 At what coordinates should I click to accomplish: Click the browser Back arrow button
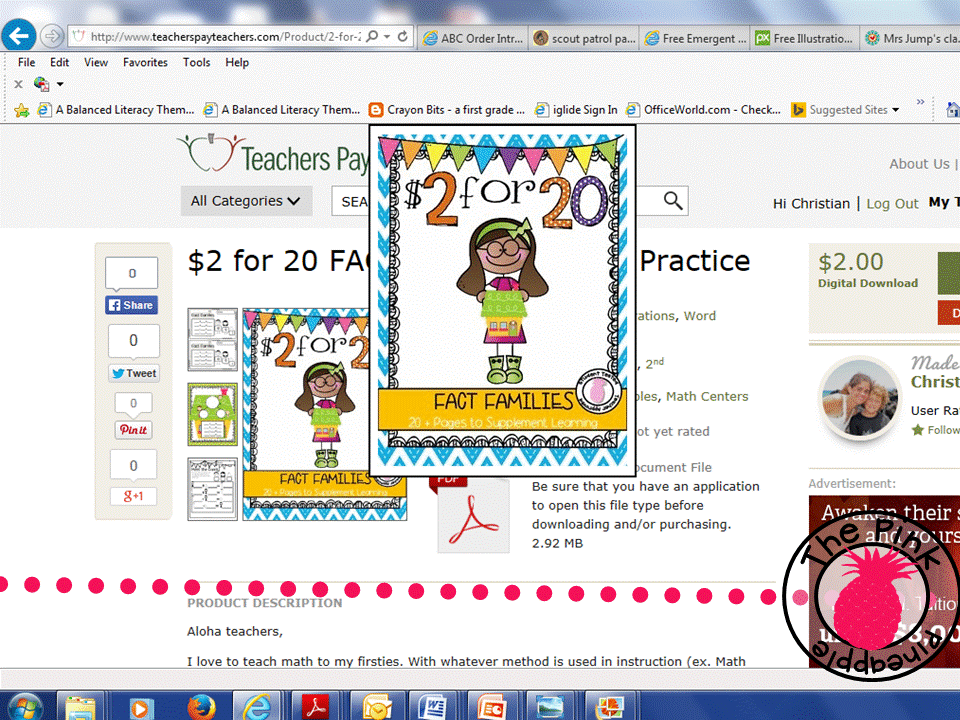point(18,36)
